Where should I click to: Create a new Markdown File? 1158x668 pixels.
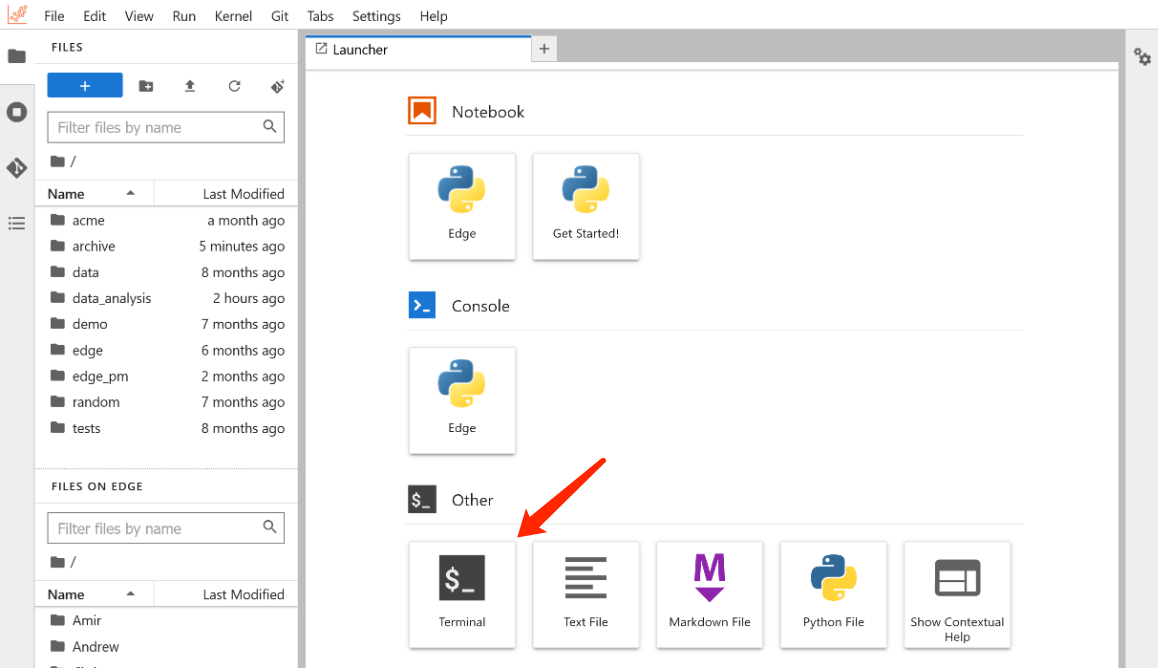tap(710, 595)
